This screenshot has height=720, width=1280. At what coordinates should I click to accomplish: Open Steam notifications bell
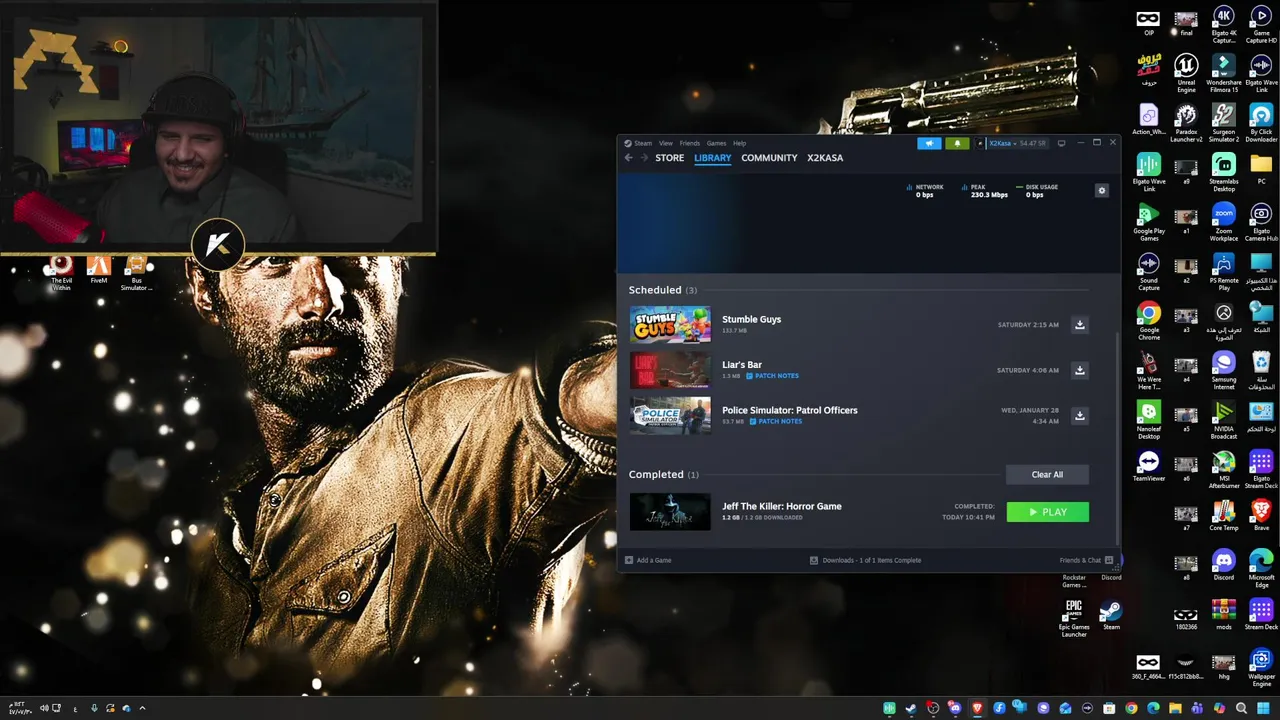click(x=957, y=143)
